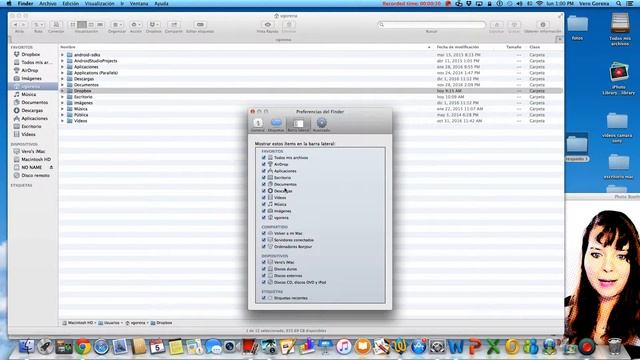Image resolution: width=640 pixels, height=360 pixels.
Task: Toggle the Ordenadores Bonjour checkbox
Action: (x=264, y=247)
